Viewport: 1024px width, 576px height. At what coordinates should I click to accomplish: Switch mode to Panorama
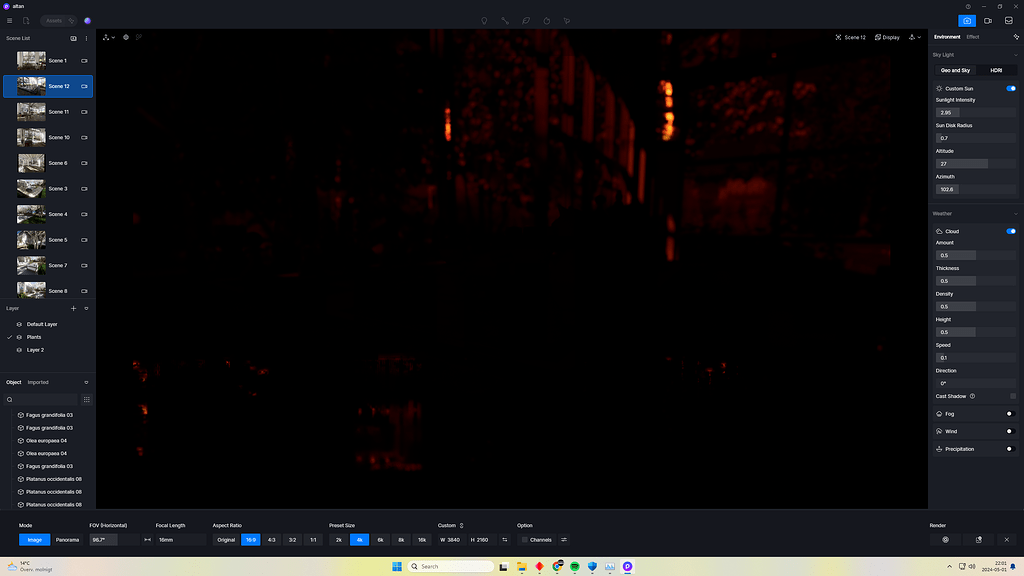point(67,540)
